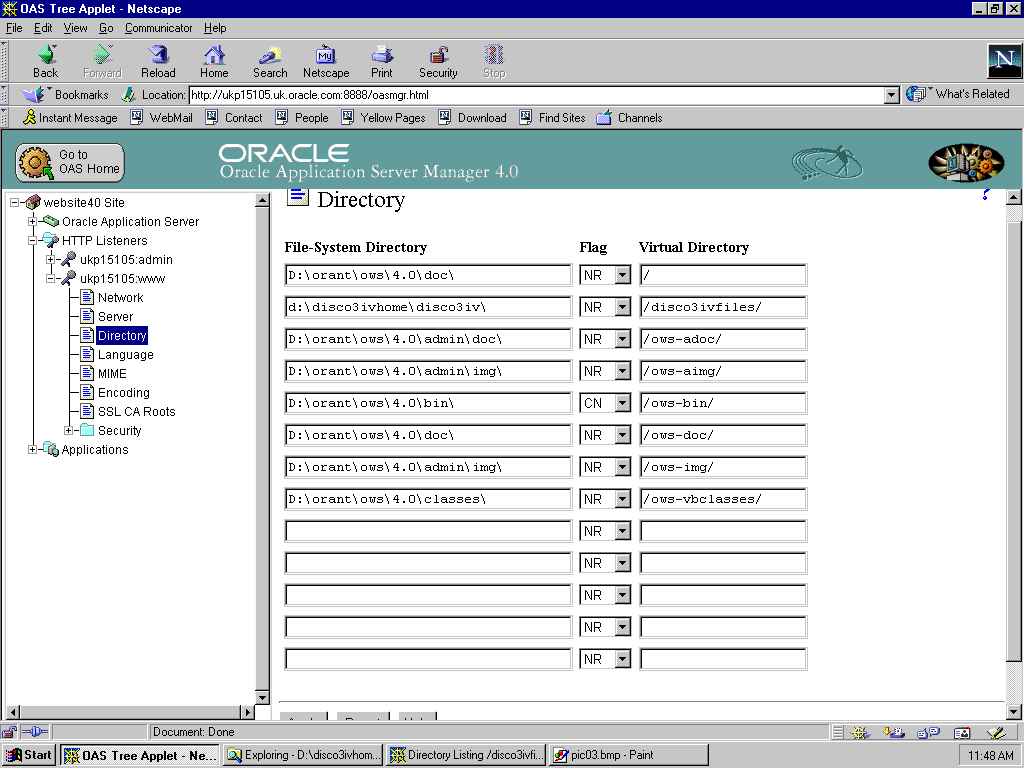Click the Search toolbar icon
This screenshot has width=1024, height=768.
[x=270, y=61]
